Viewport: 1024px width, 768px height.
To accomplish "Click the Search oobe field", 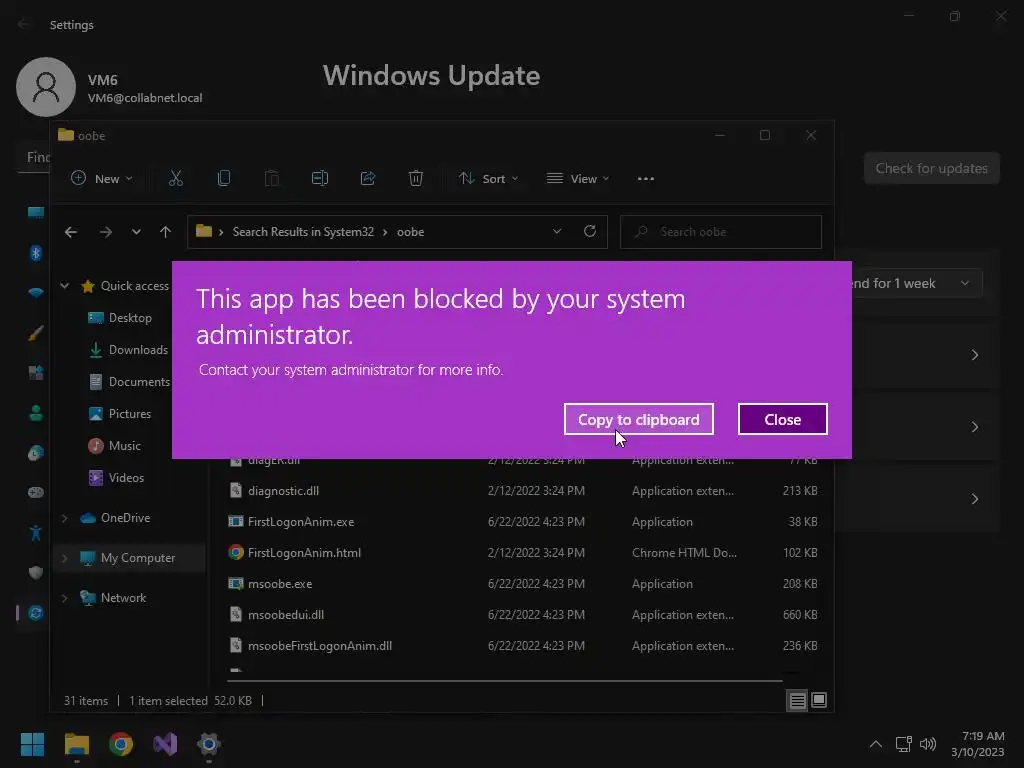I will coord(720,232).
